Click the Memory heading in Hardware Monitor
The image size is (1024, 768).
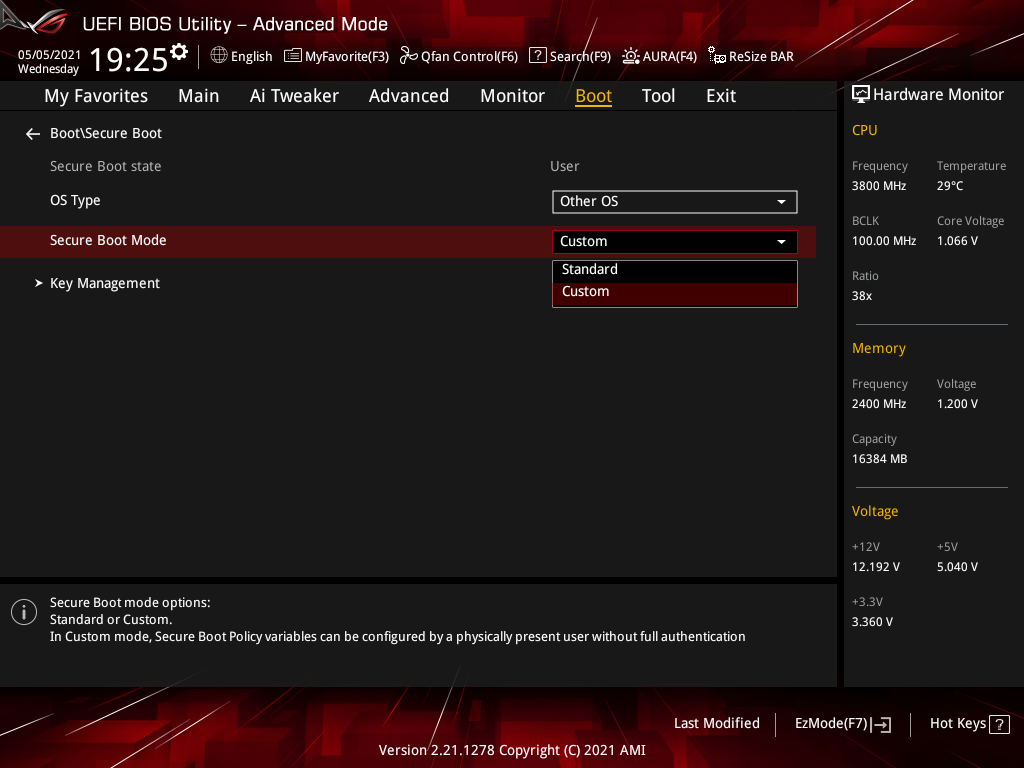pos(878,348)
